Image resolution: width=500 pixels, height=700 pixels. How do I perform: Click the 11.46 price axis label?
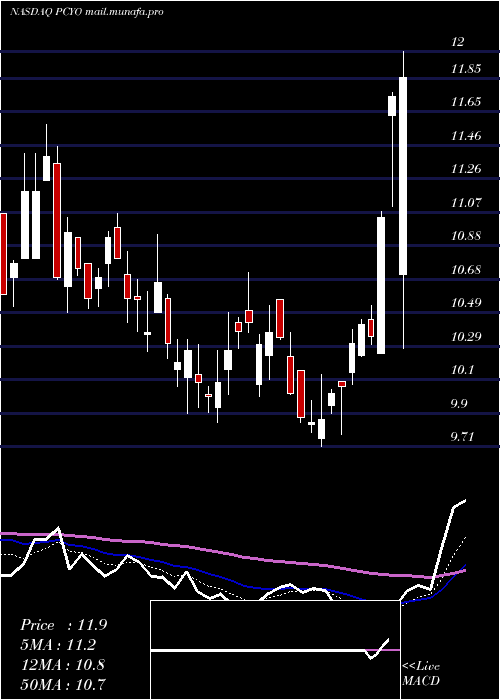point(466,135)
